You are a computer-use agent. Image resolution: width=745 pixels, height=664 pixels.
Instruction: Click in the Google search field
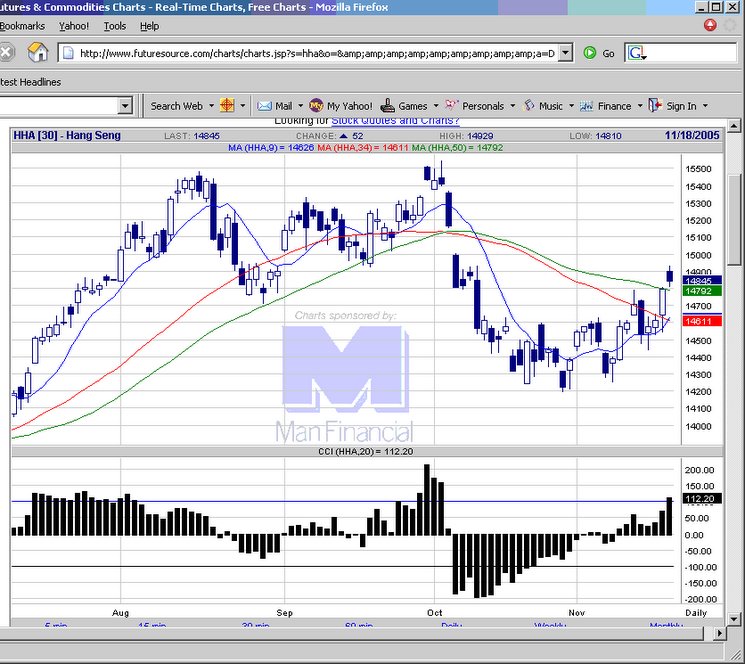tap(692, 53)
